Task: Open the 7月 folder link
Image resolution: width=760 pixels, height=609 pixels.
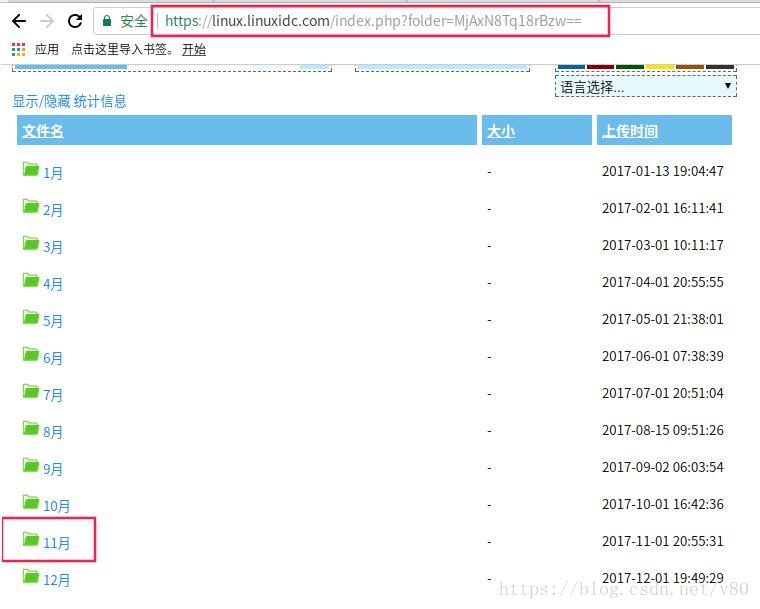Action: point(53,395)
